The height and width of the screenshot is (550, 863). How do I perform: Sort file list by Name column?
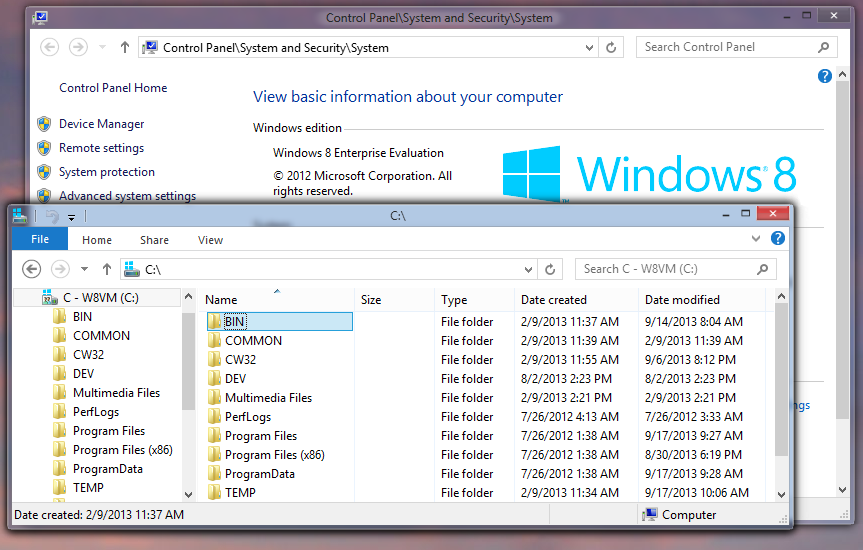pyautogui.click(x=276, y=299)
